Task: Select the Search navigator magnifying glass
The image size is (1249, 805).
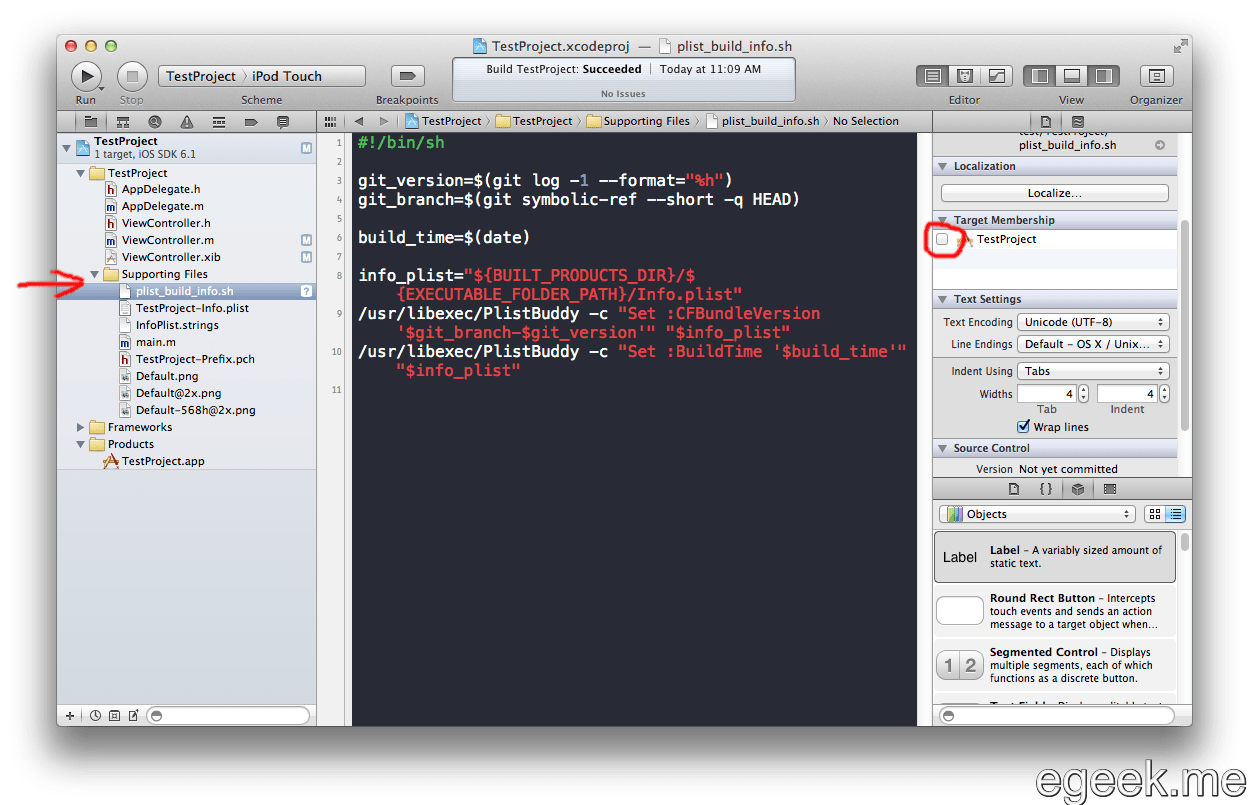Action: pyautogui.click(x=155, y=121)
